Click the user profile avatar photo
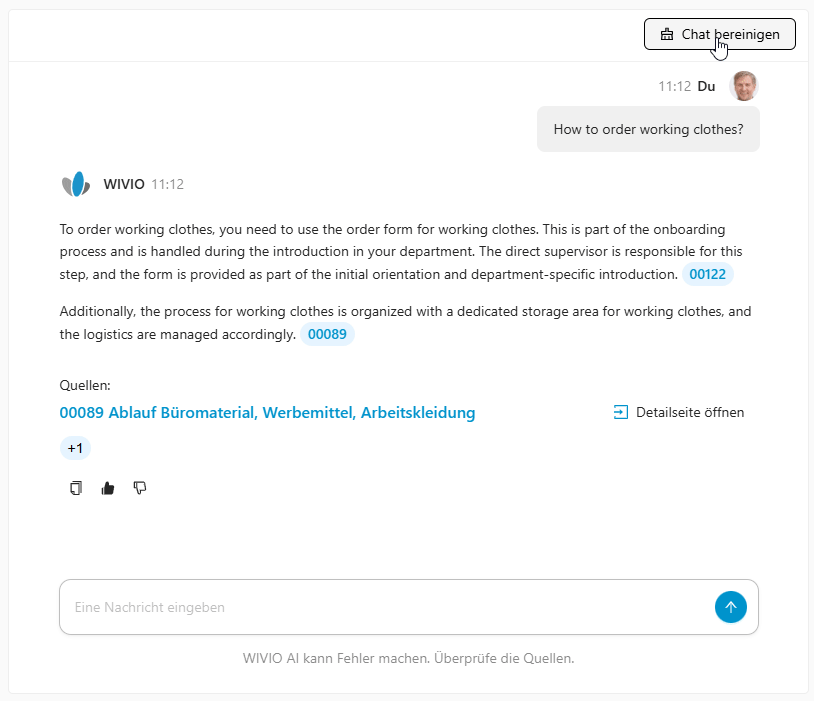This screenshot has height=701, width=814. point(743,86)
